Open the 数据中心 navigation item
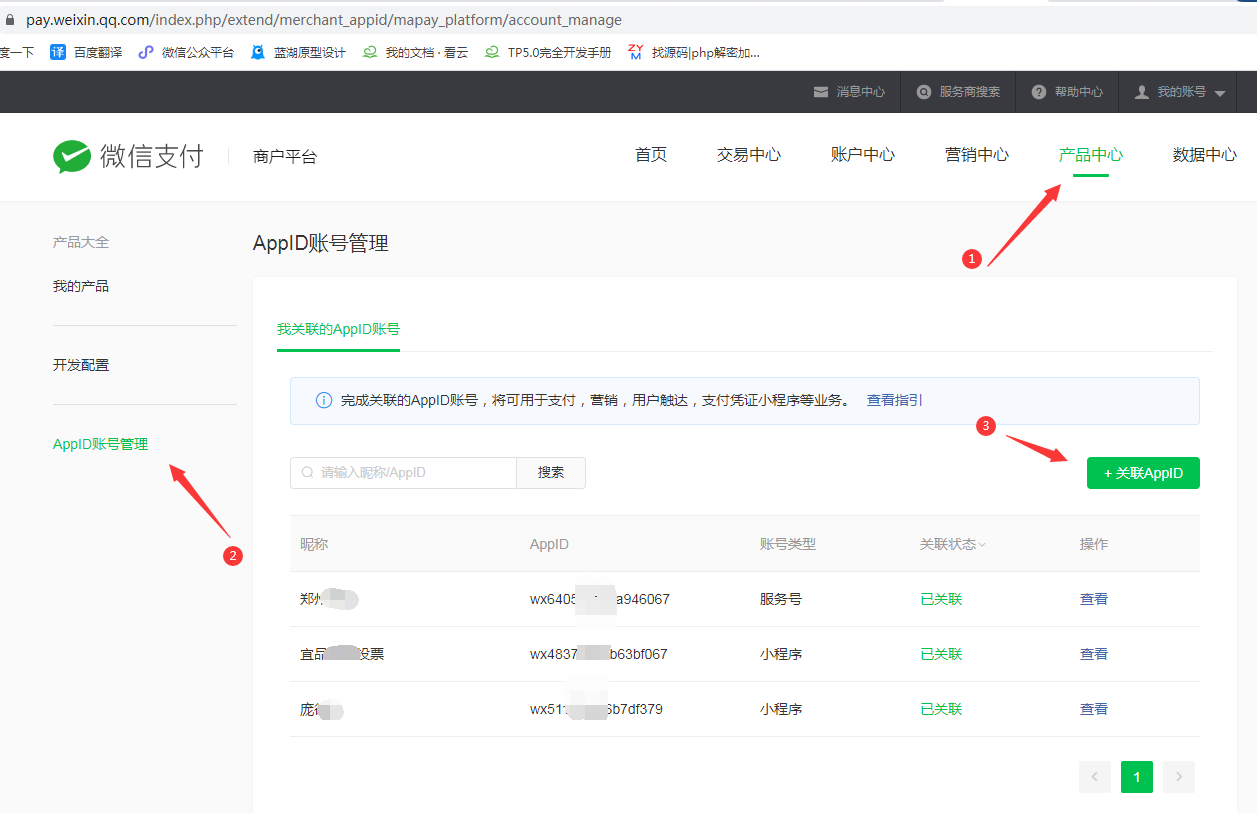The height and width of the screenshot is (813, 1257). click(1205, 155)
